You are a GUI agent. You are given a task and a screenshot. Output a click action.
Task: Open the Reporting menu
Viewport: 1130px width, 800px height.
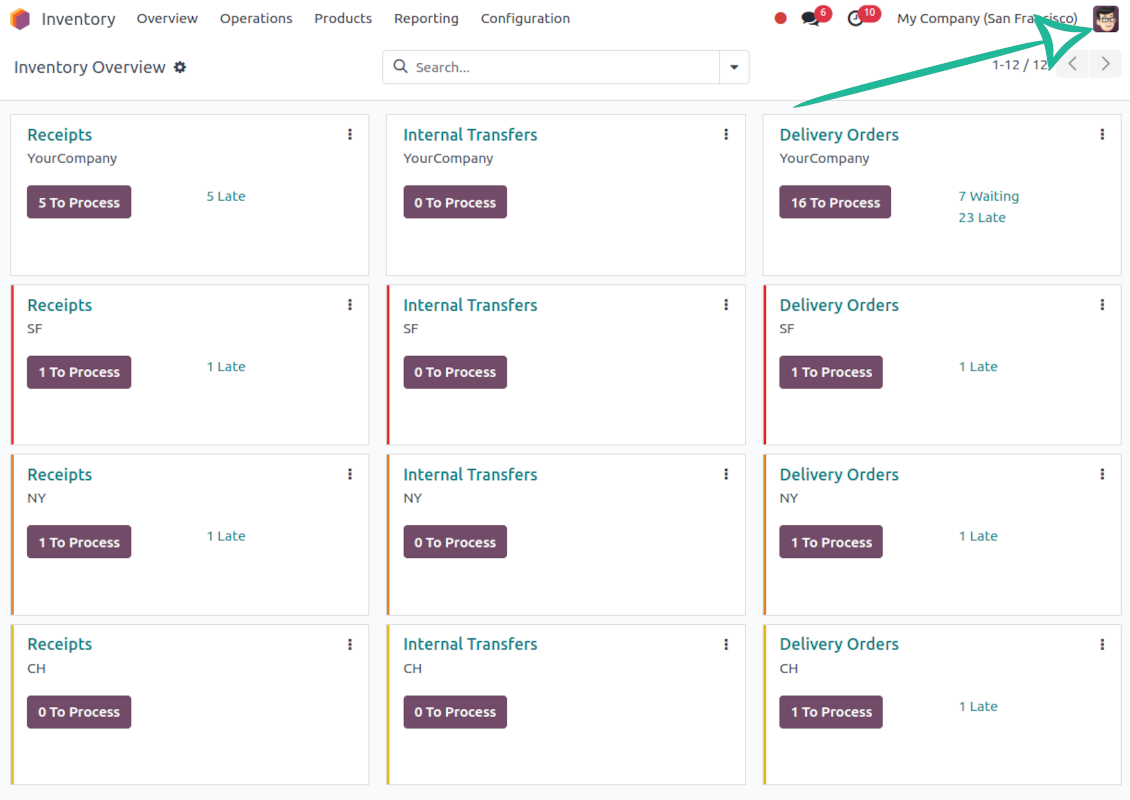click(426, 19)
